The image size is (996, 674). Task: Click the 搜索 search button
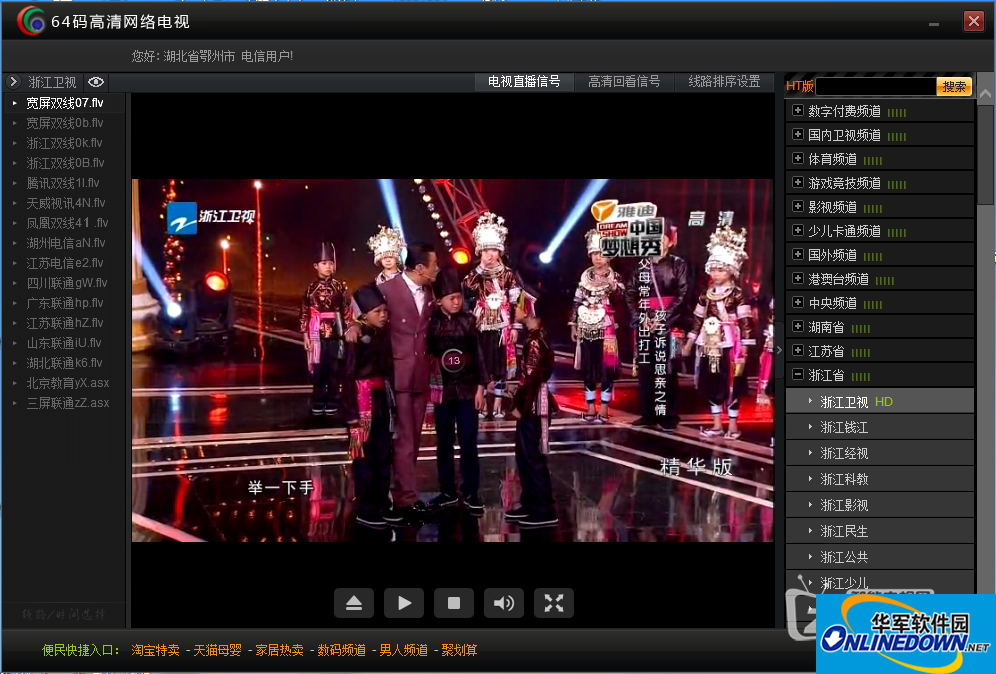tap(954, 86)
